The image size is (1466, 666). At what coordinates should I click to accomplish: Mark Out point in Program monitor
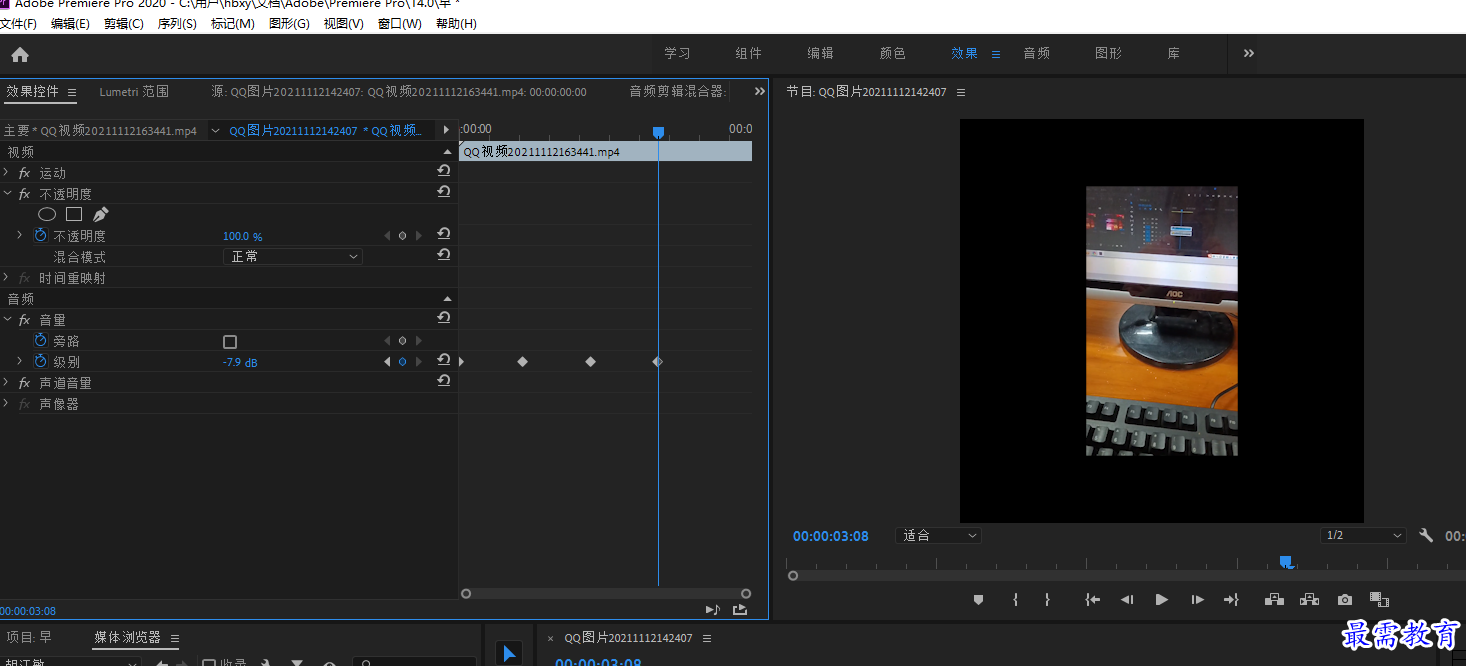pos(1047,600)
